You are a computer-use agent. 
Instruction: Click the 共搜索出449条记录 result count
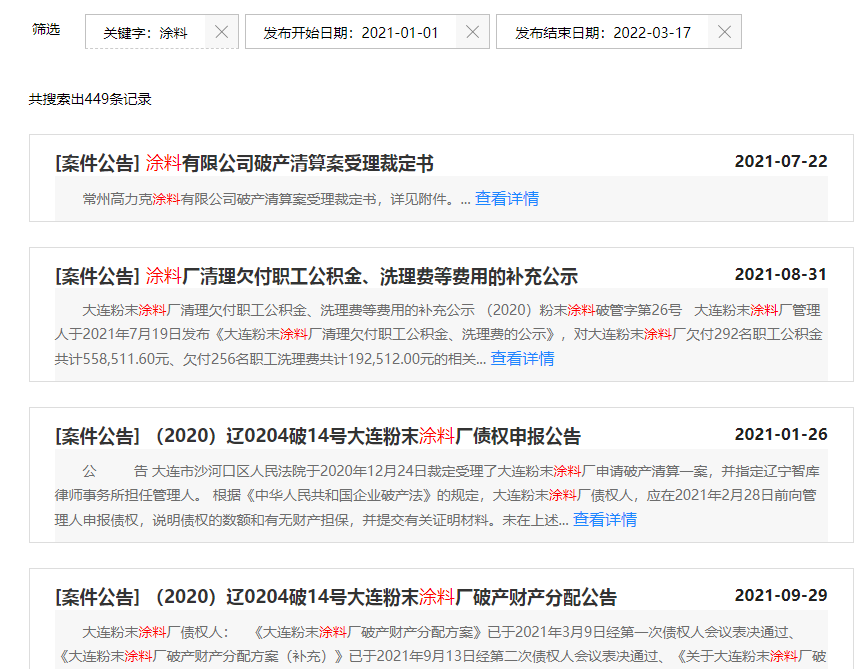coord(90,99)
